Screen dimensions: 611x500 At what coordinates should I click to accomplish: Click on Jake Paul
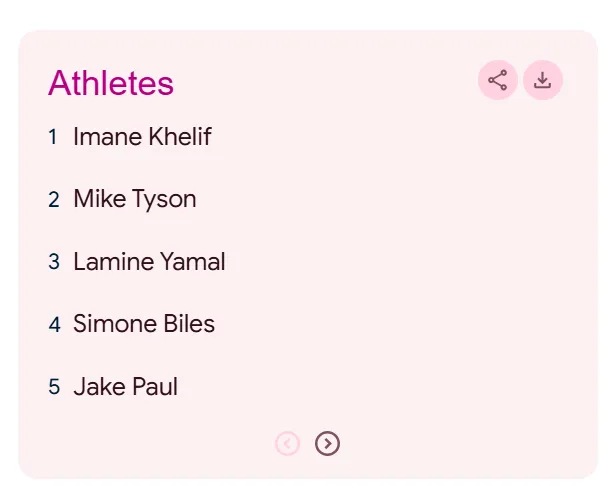(125, 386)
